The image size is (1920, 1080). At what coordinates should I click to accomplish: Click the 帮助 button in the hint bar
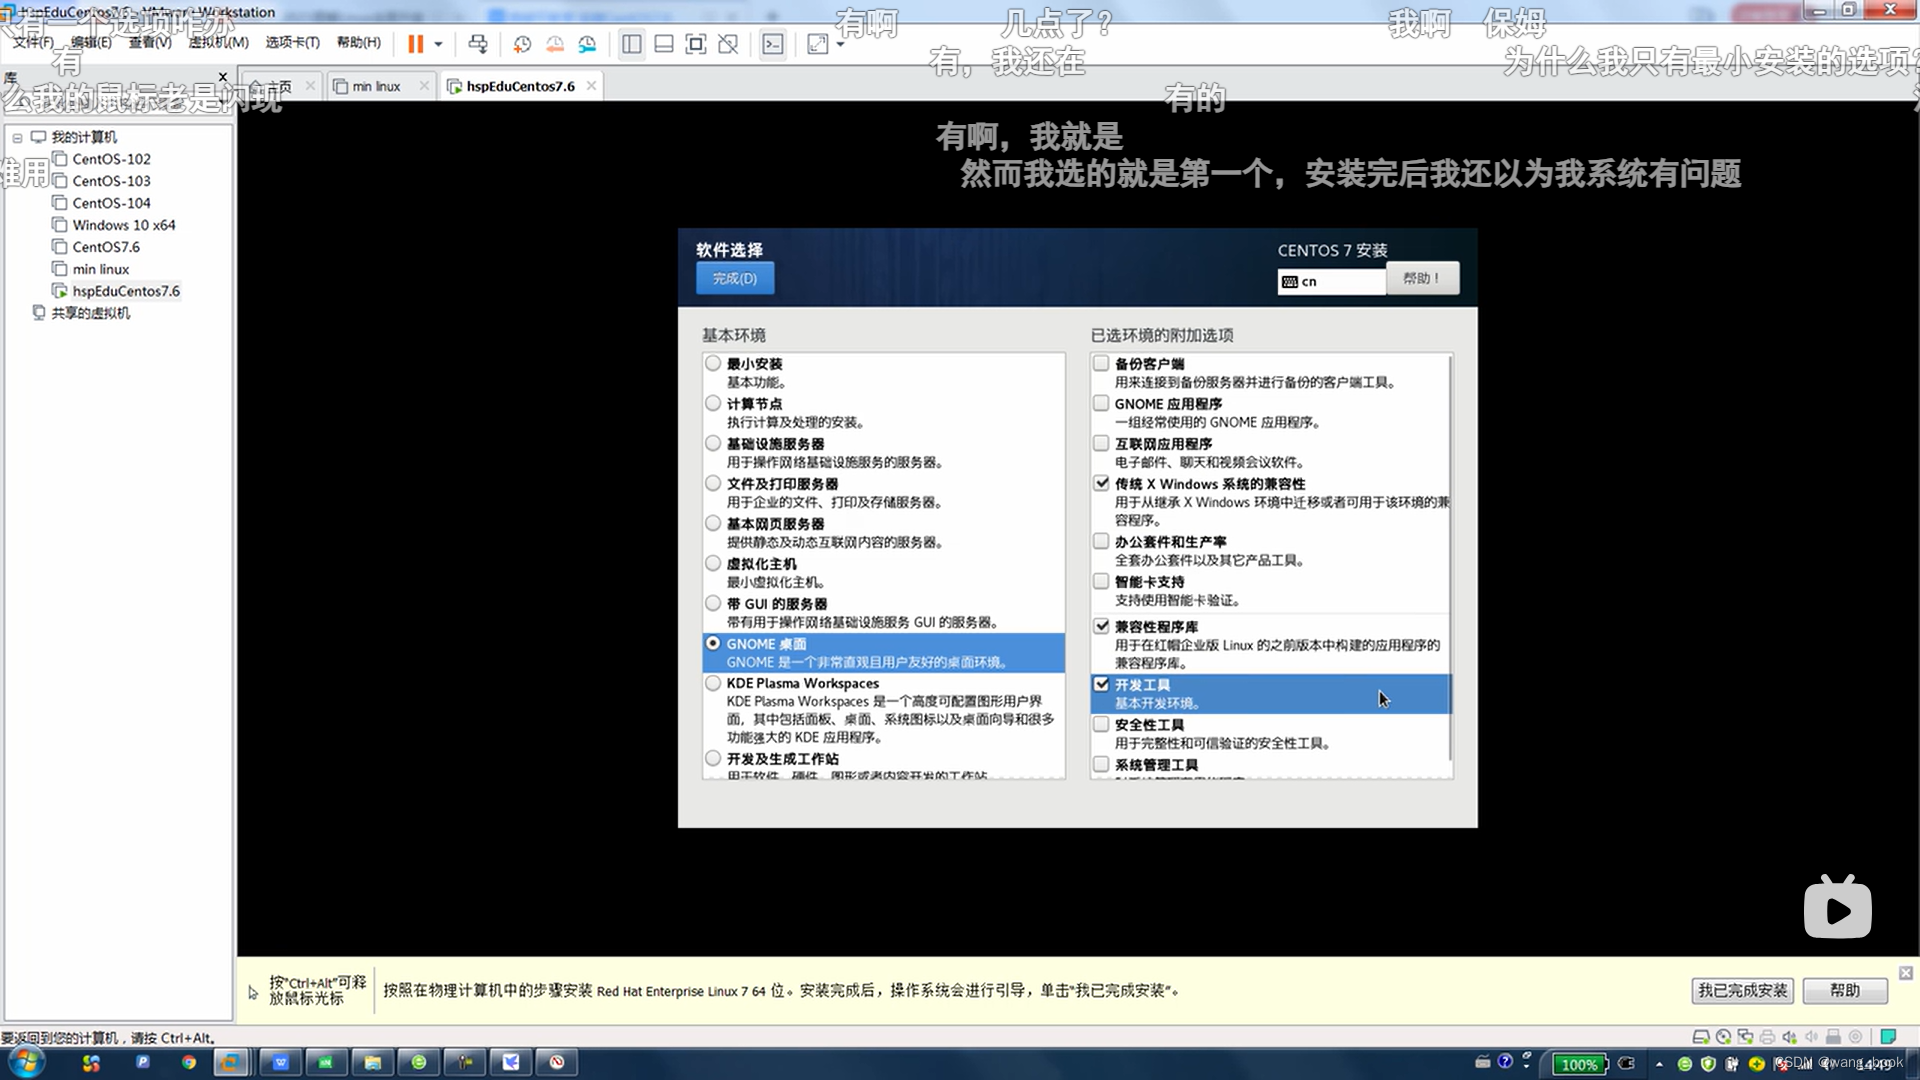click(1845, 990)
